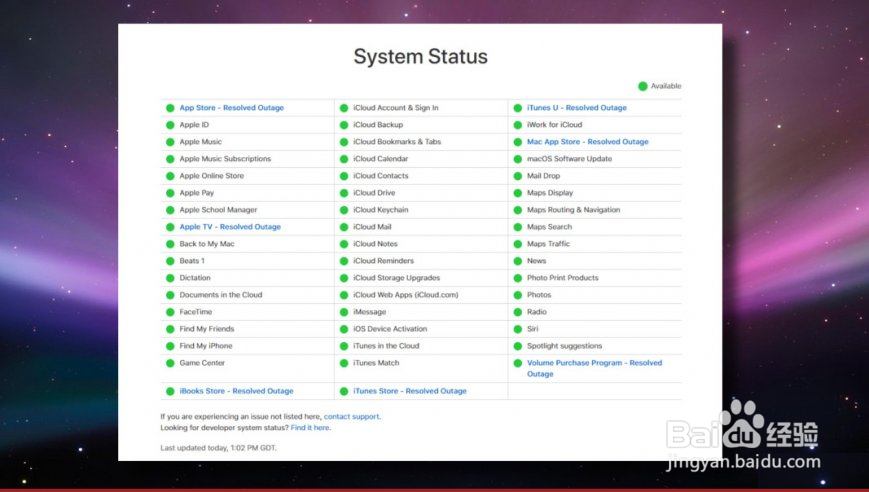The height and width of the screenshot is (492, 869).
Task: Click status dot beside Mail Drop
Action: point(518,176)
